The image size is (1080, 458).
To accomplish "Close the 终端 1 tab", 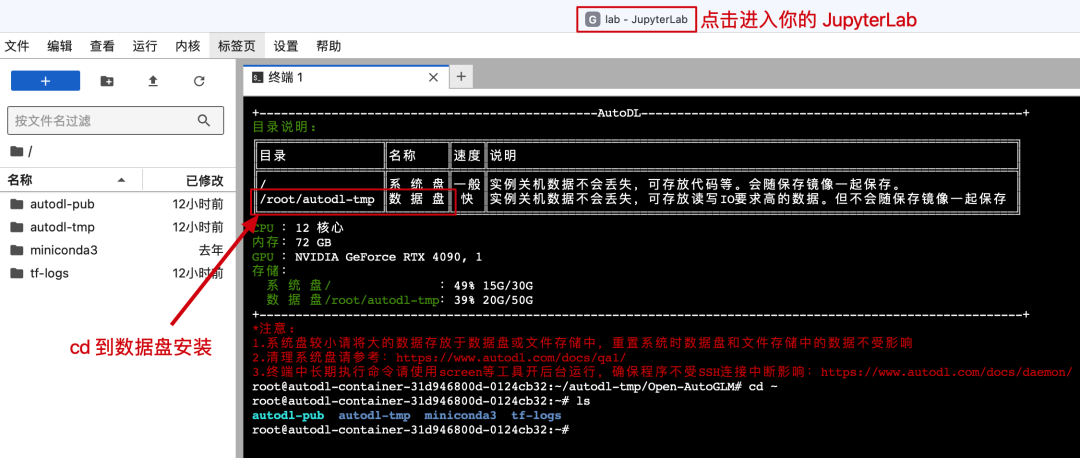I will coord(434,77).
